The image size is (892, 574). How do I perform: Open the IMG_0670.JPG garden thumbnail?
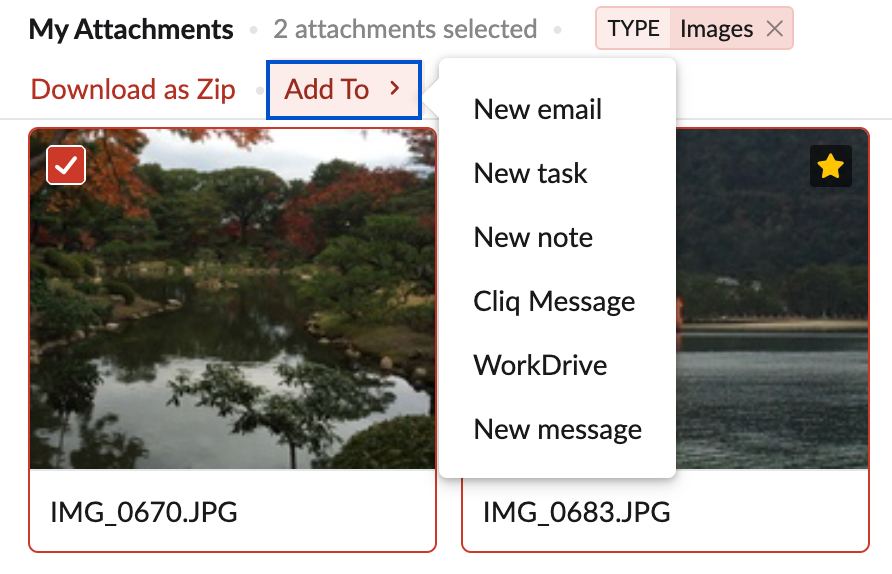[232, 330]
